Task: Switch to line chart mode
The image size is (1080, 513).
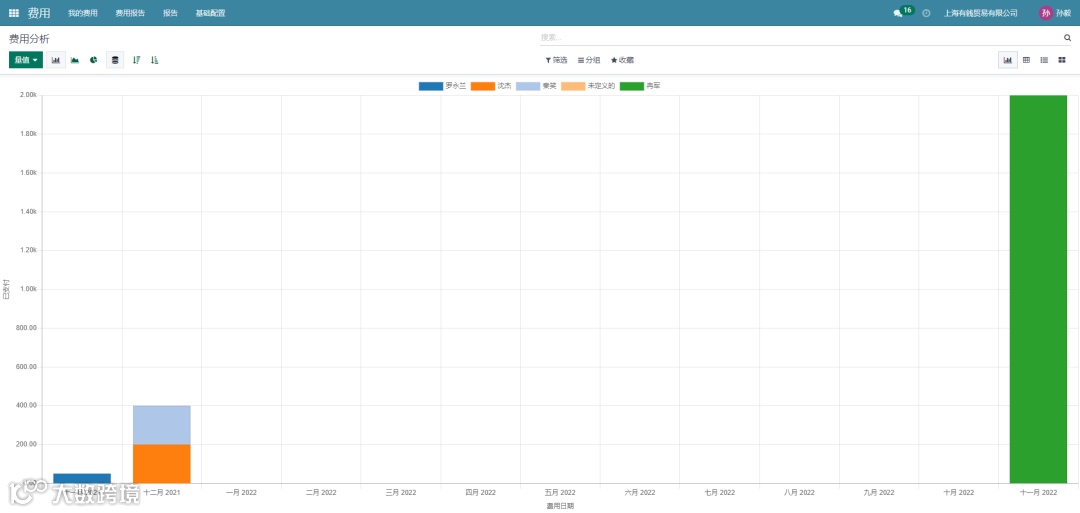Action: [74, 60]
